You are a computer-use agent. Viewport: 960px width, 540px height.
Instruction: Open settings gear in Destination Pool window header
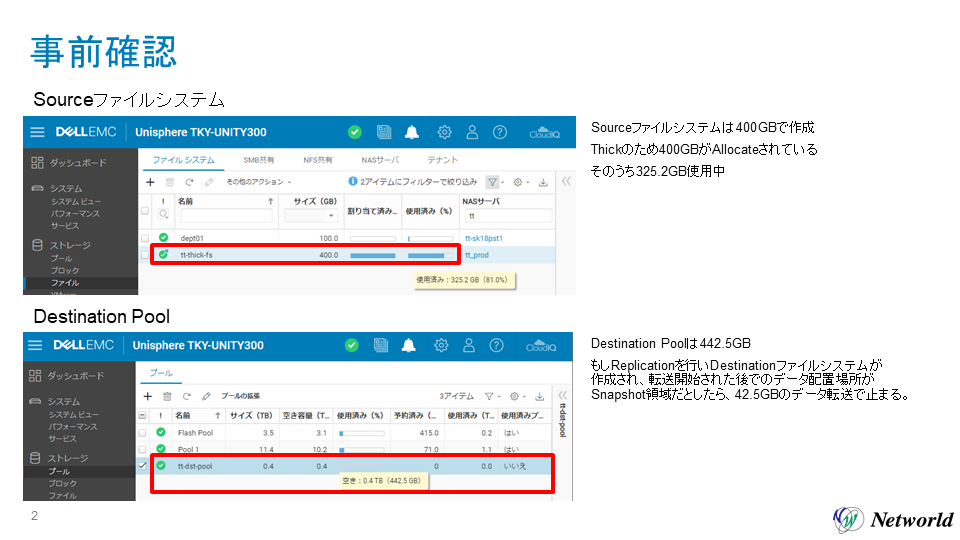click(x=441, y=345)
